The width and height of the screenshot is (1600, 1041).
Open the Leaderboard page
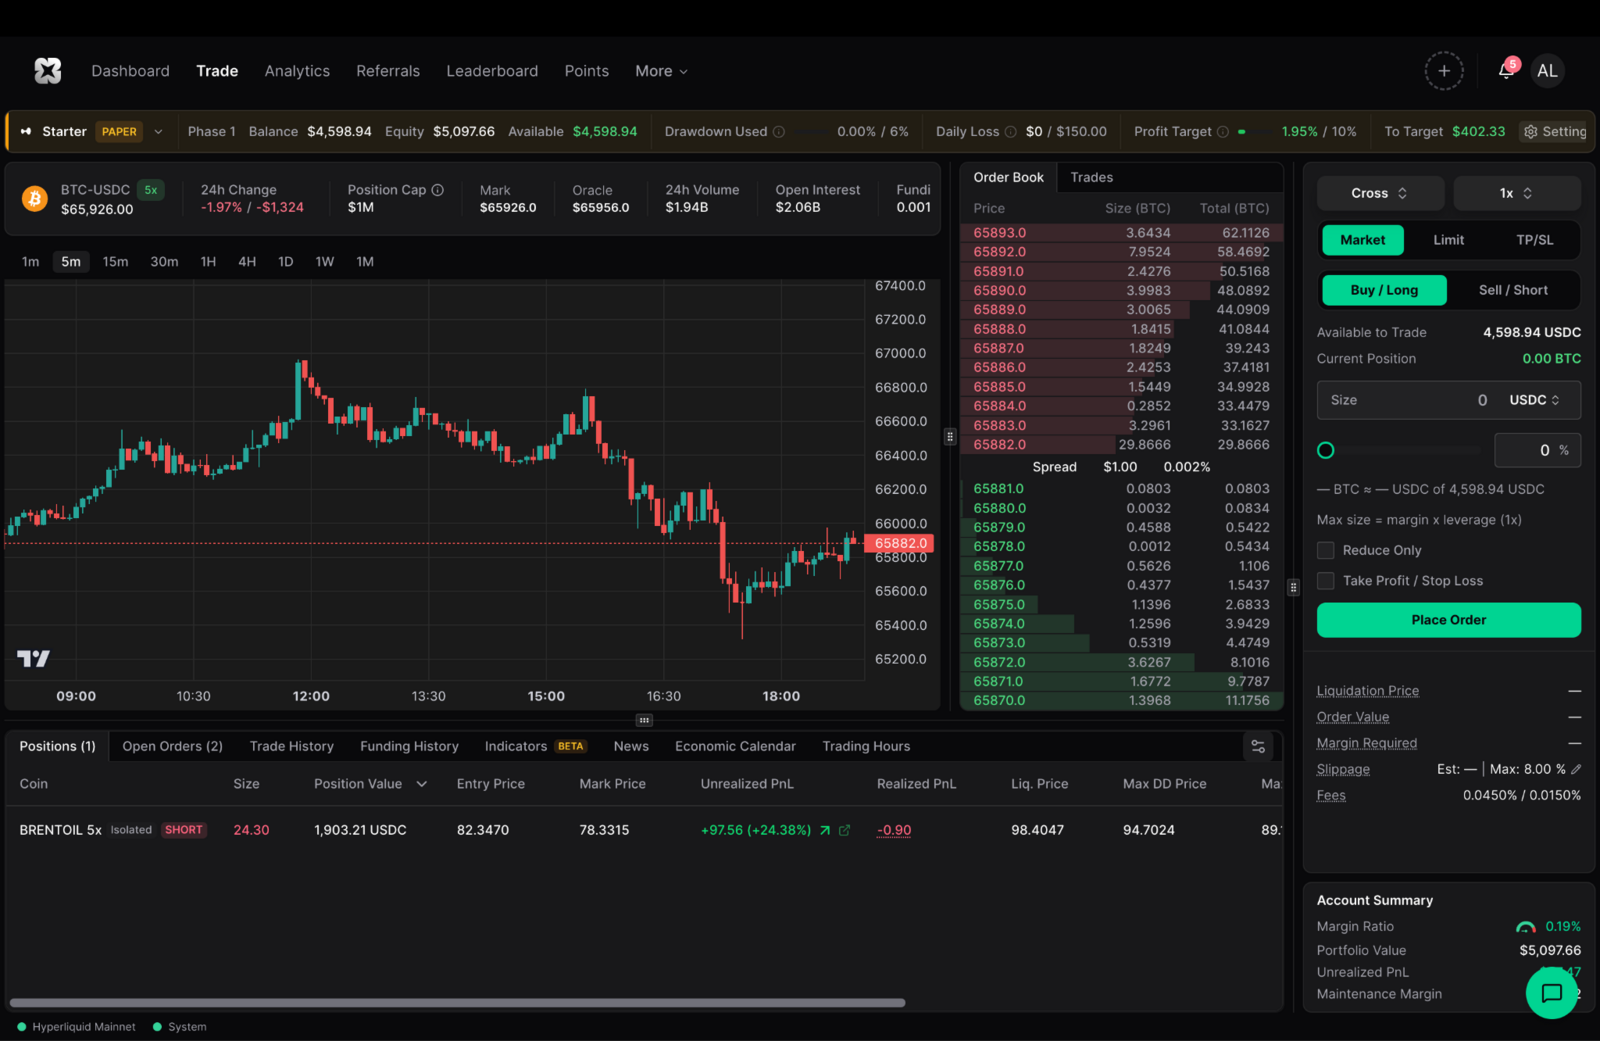[492, 71]
